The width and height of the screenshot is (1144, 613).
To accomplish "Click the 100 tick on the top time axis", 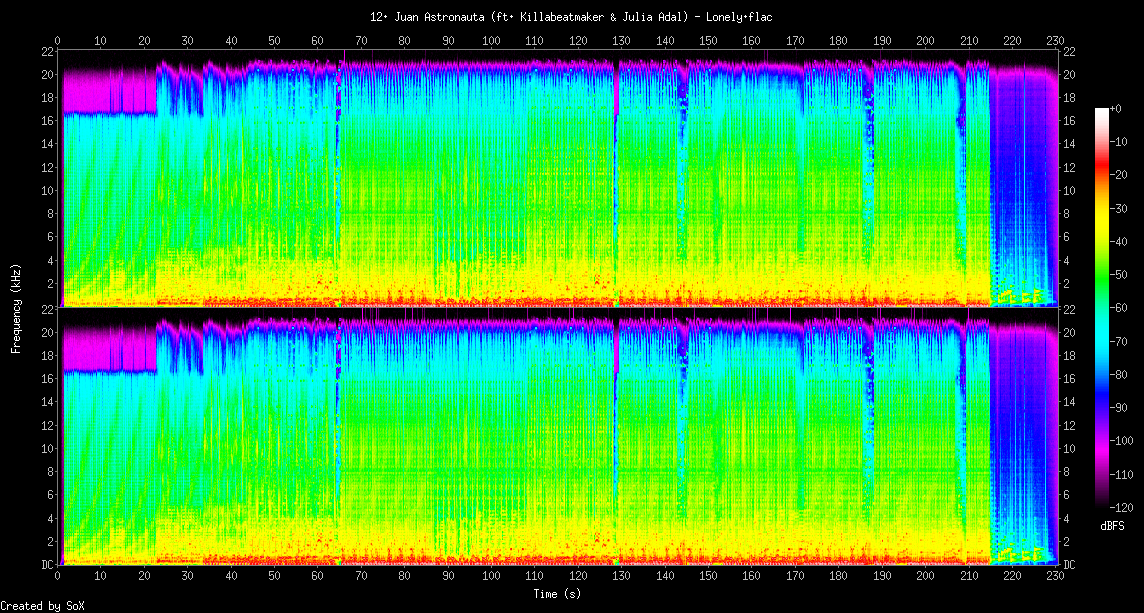I will pos(491,40).
